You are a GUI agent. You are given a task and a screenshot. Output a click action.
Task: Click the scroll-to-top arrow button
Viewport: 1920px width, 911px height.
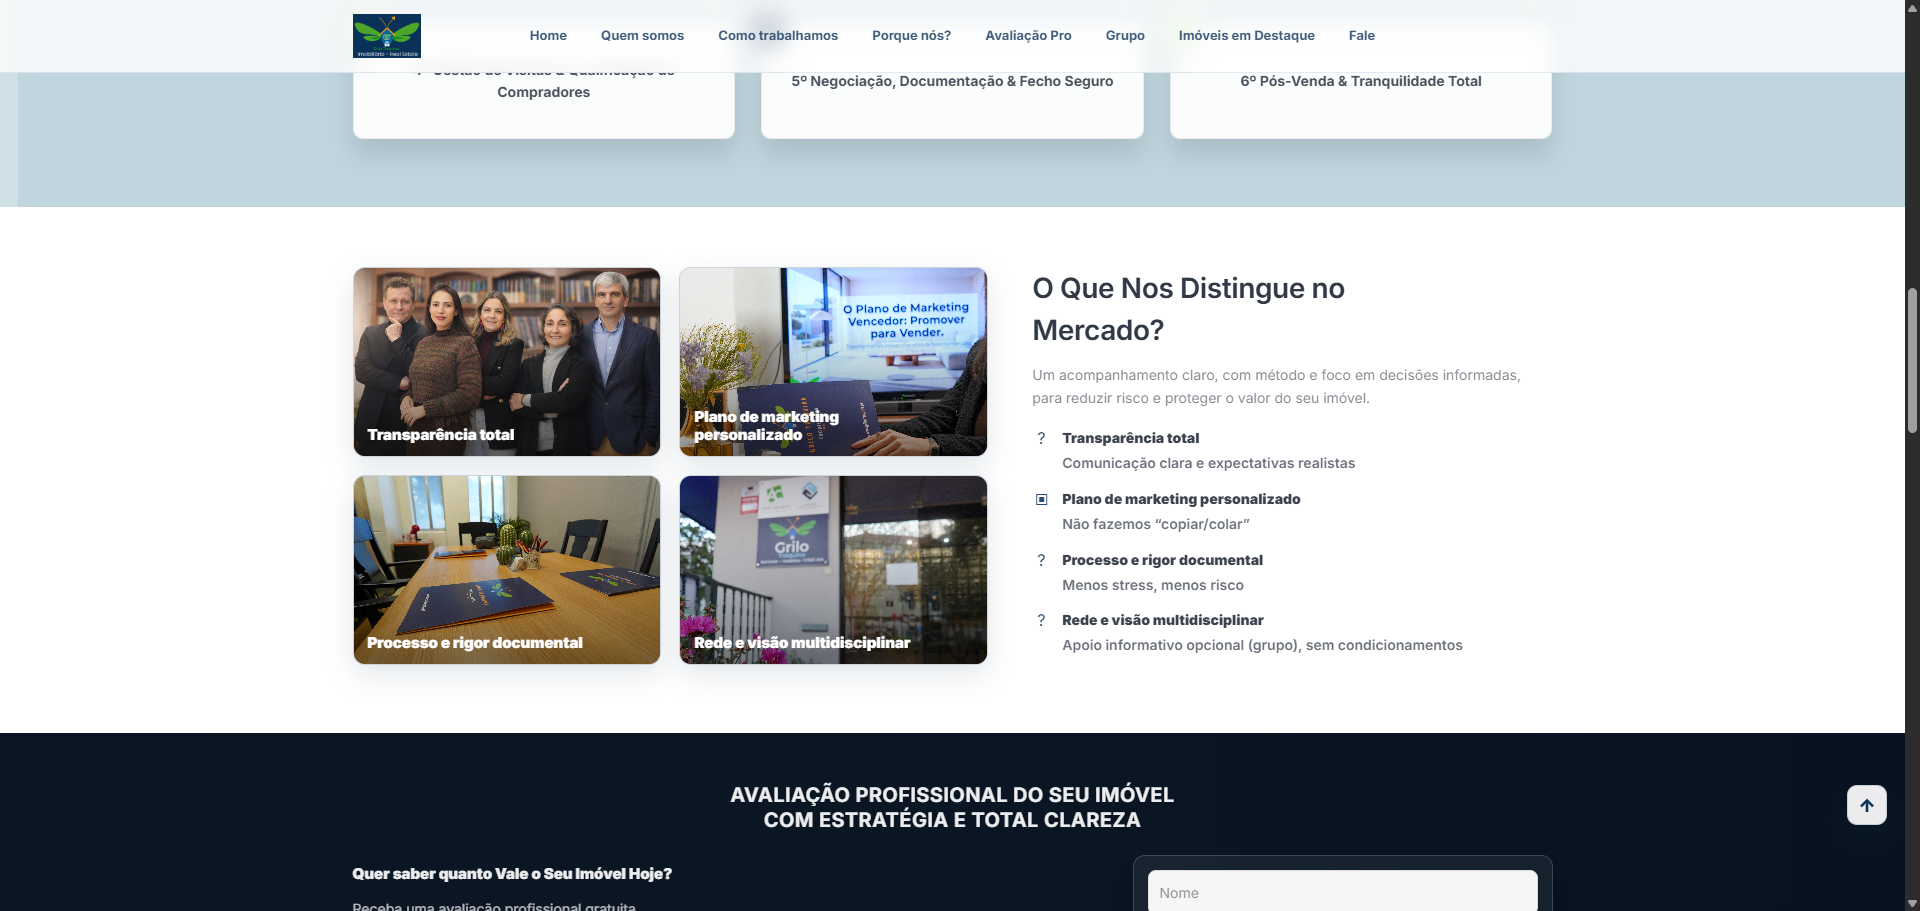[1866, 805]
